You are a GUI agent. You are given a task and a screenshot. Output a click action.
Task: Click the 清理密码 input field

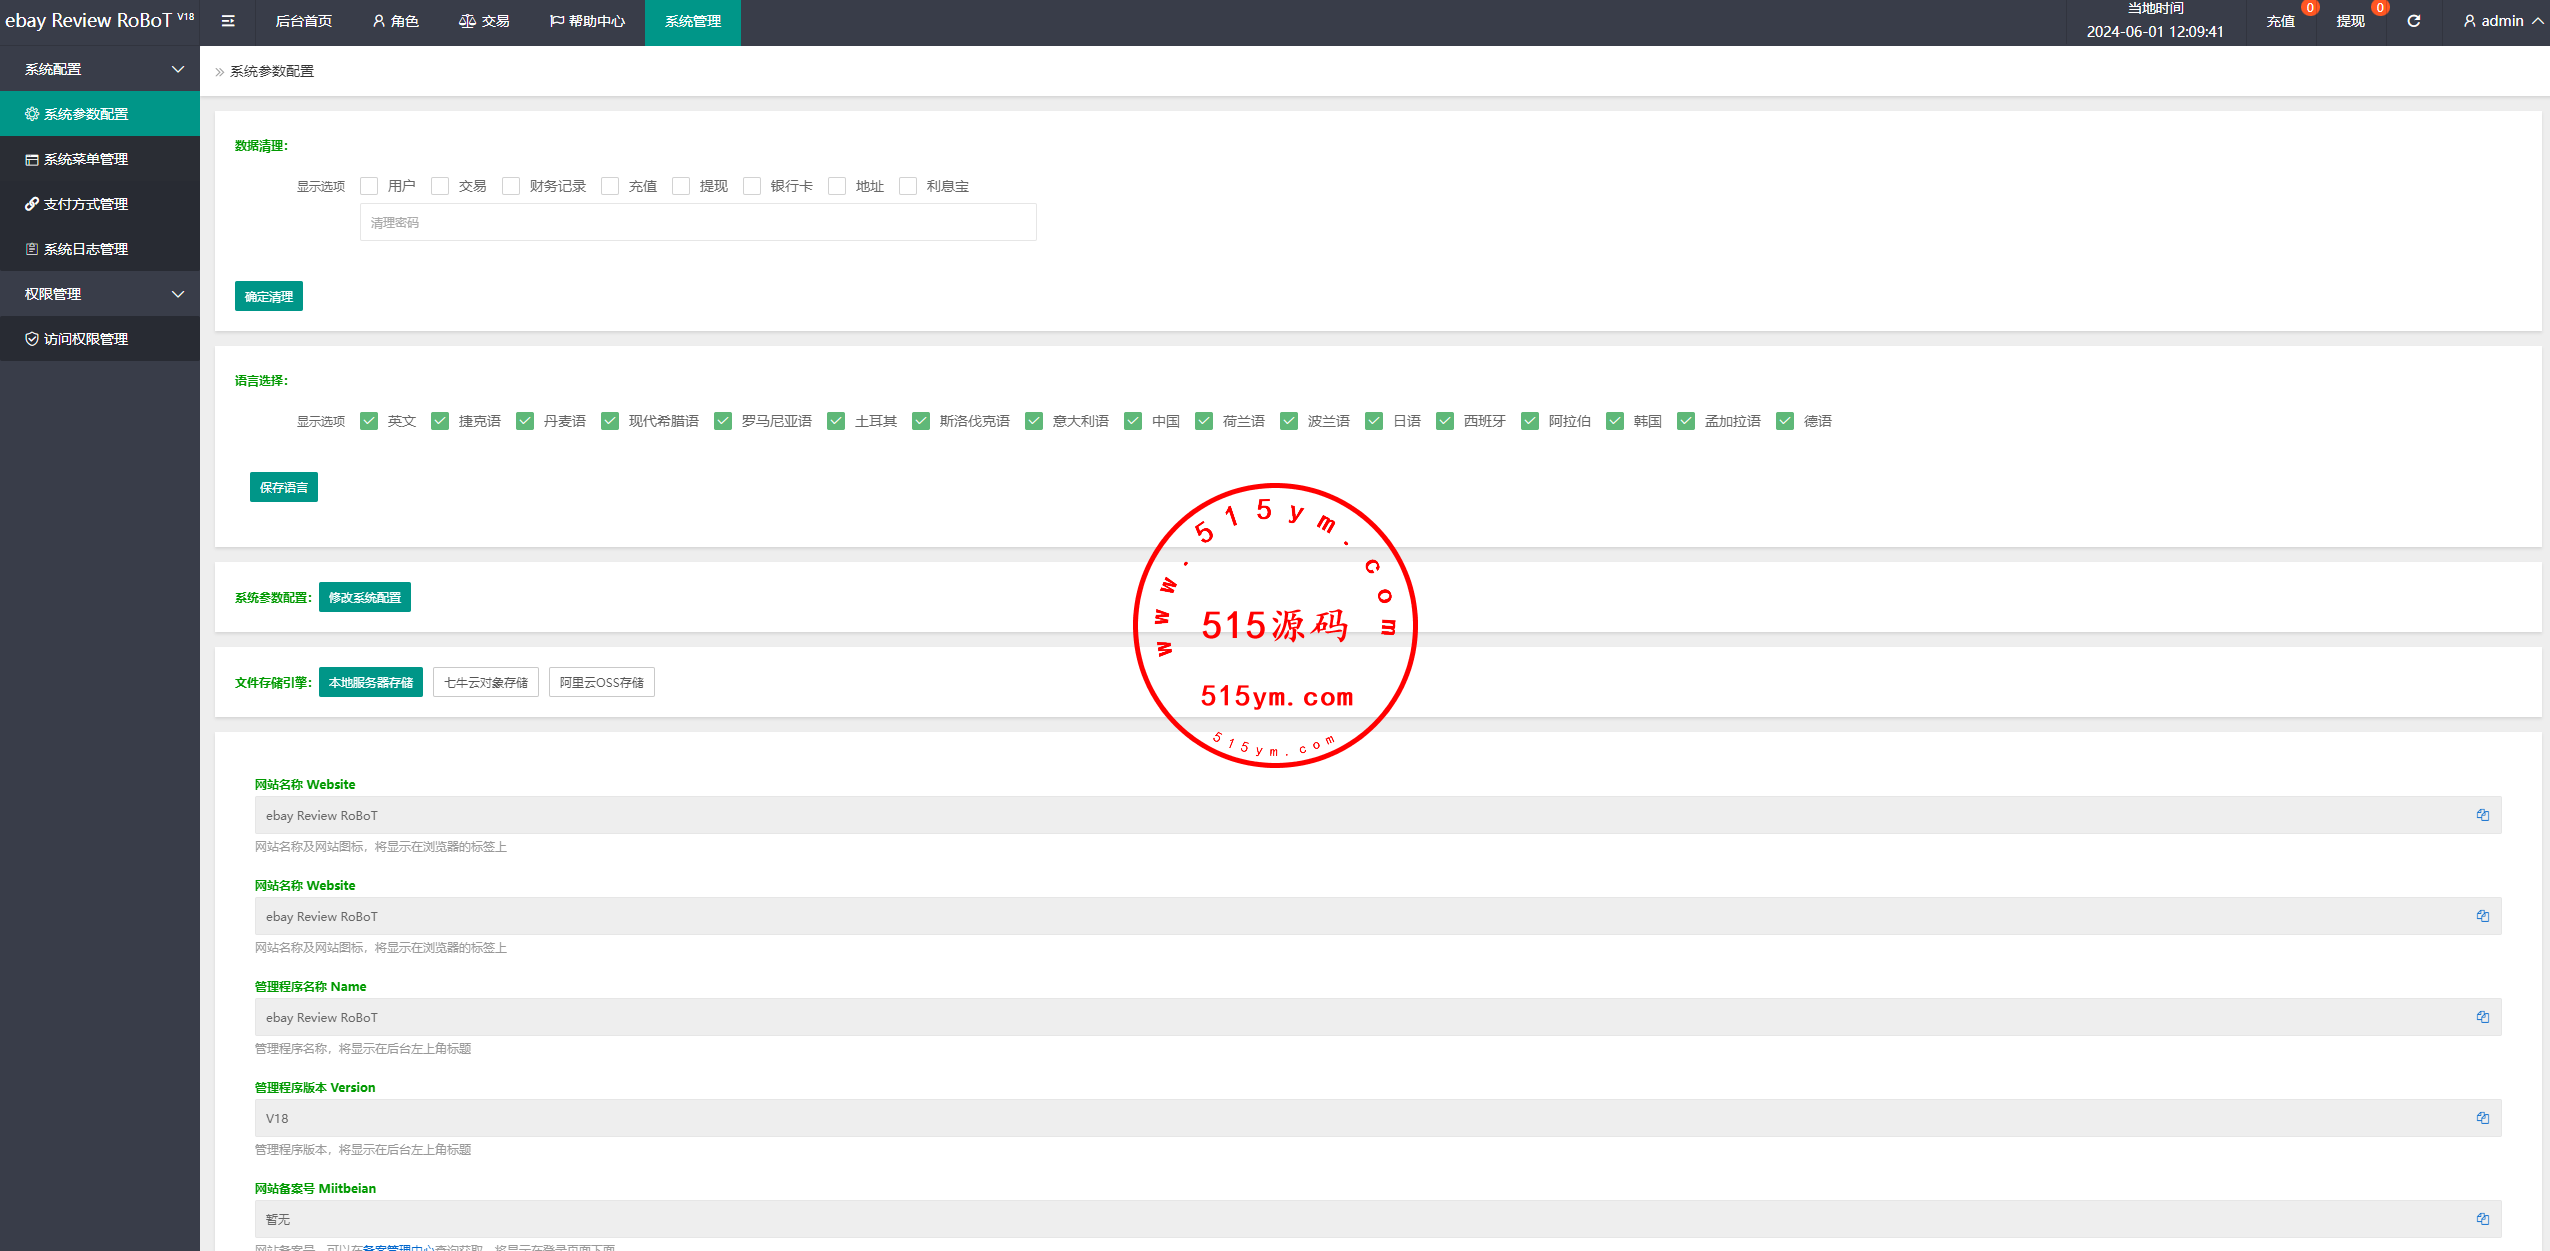(698, 222)
